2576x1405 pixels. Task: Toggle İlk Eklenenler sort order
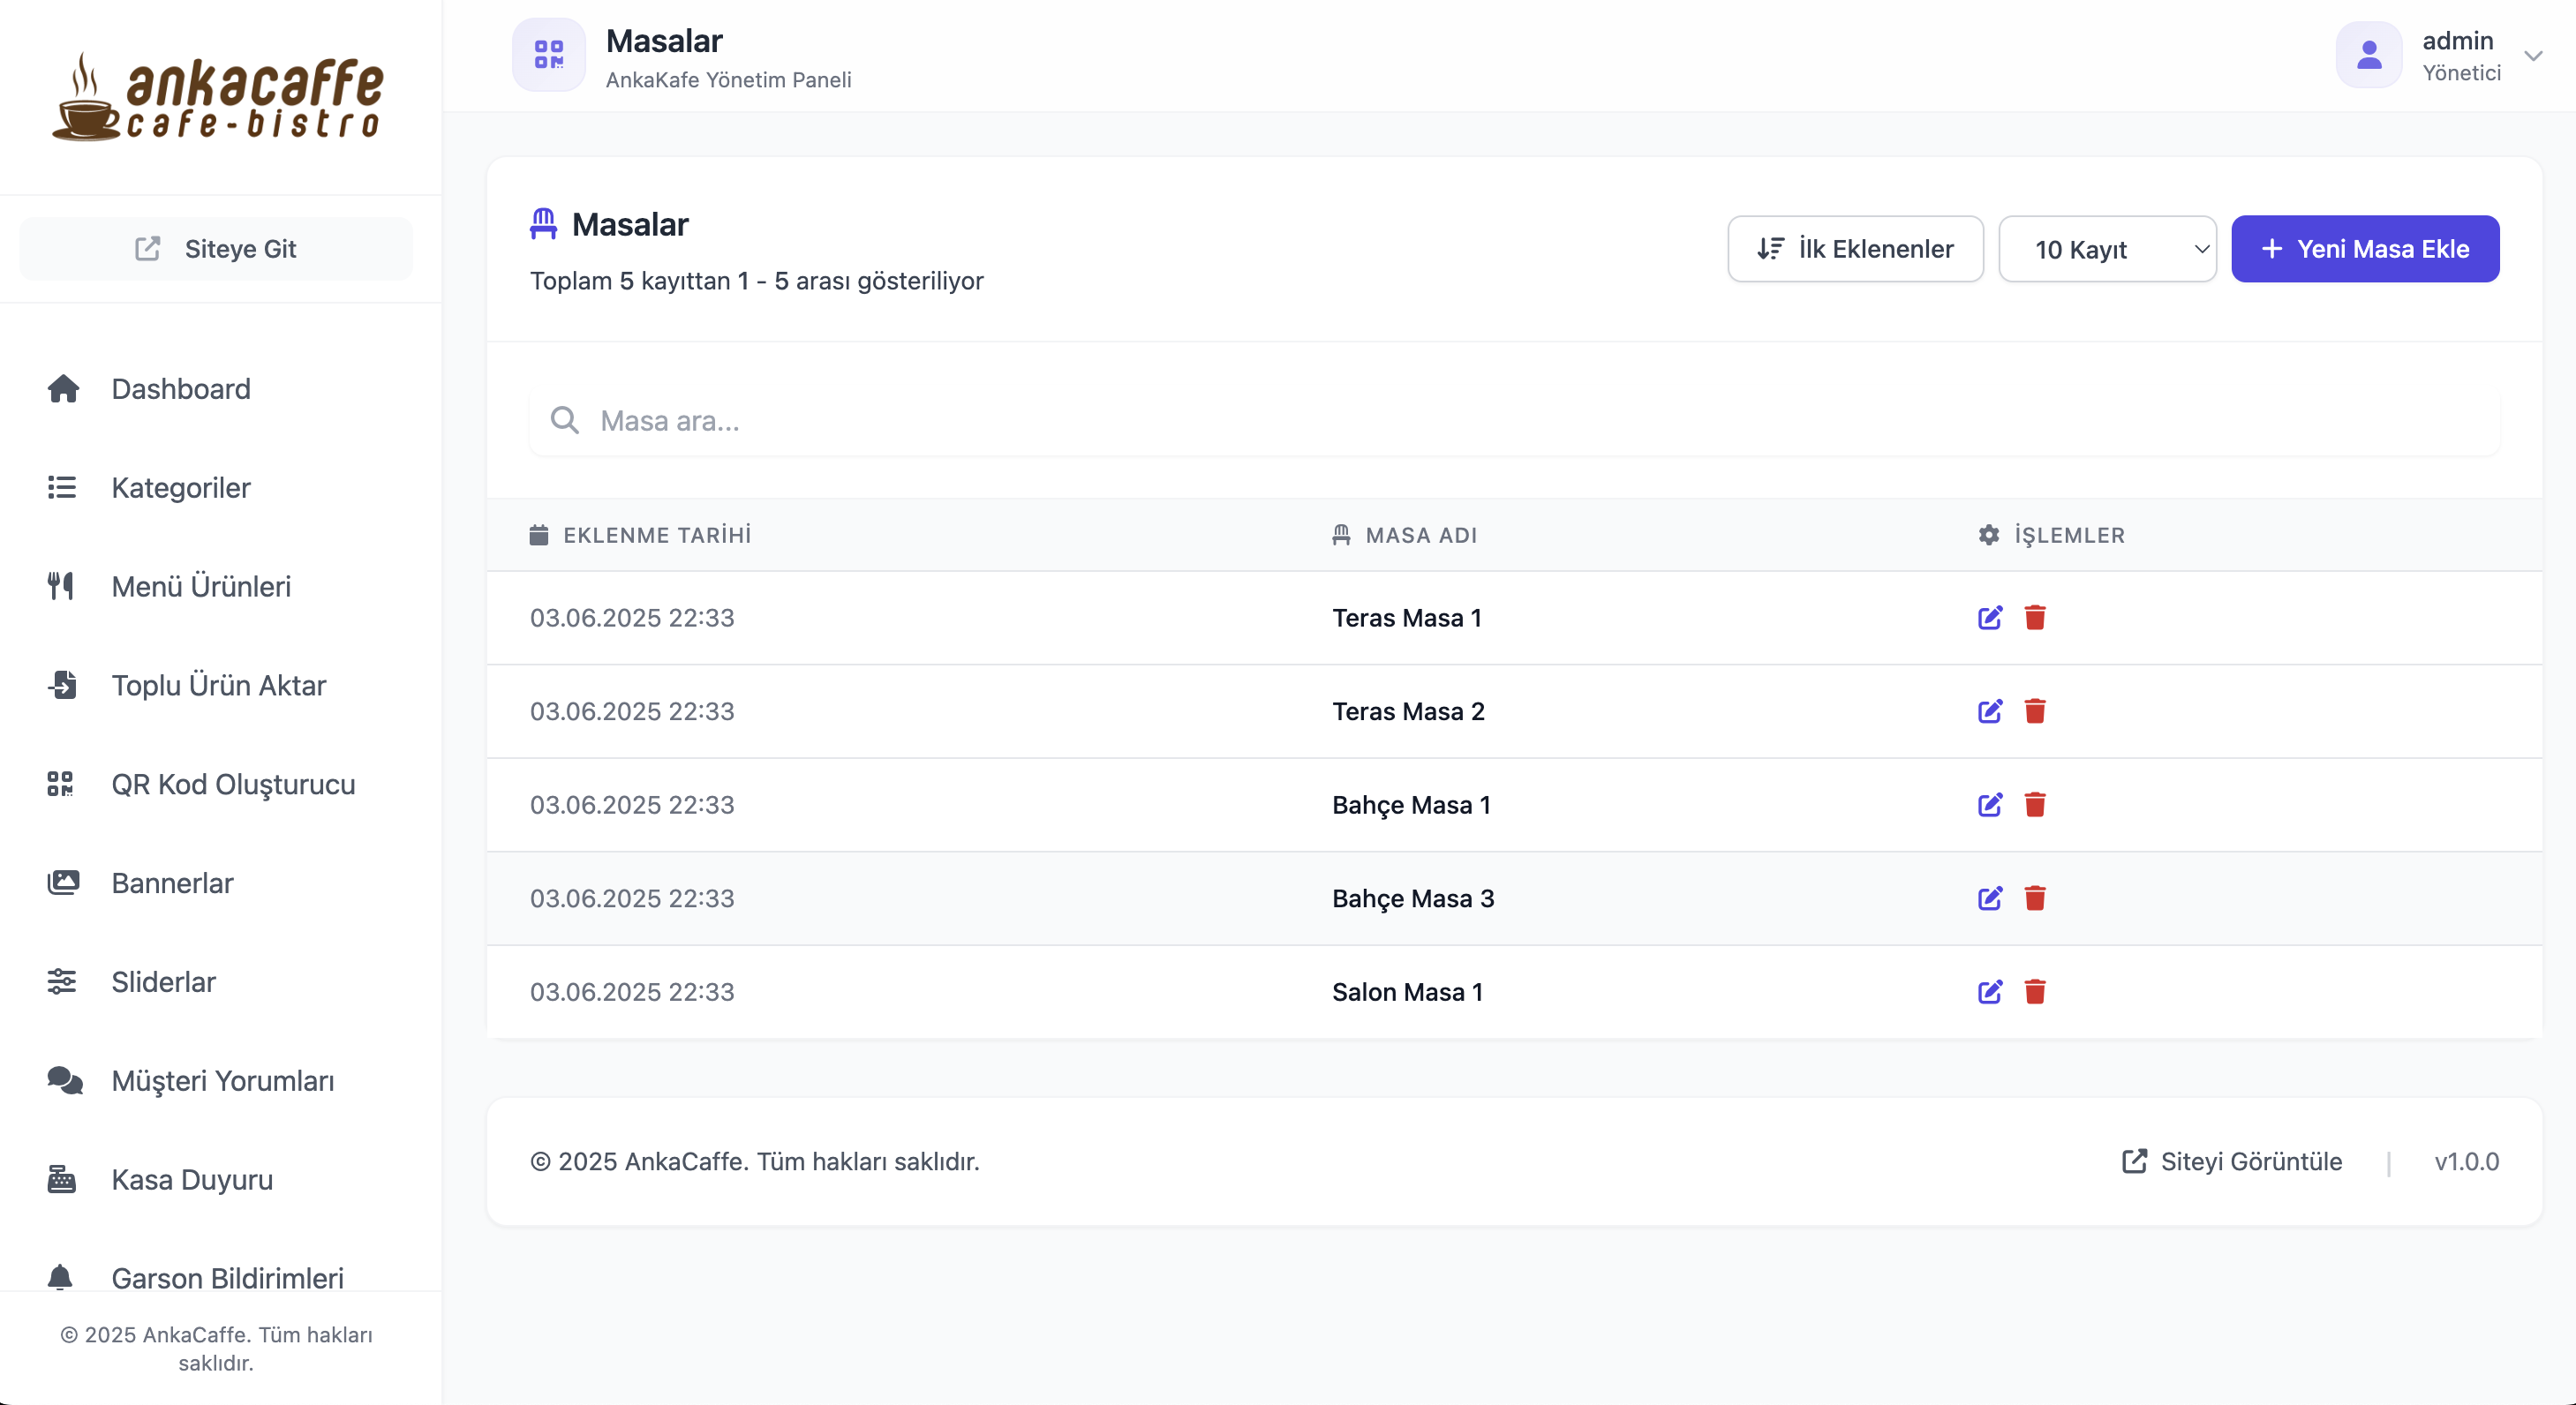click(1855, 249)
